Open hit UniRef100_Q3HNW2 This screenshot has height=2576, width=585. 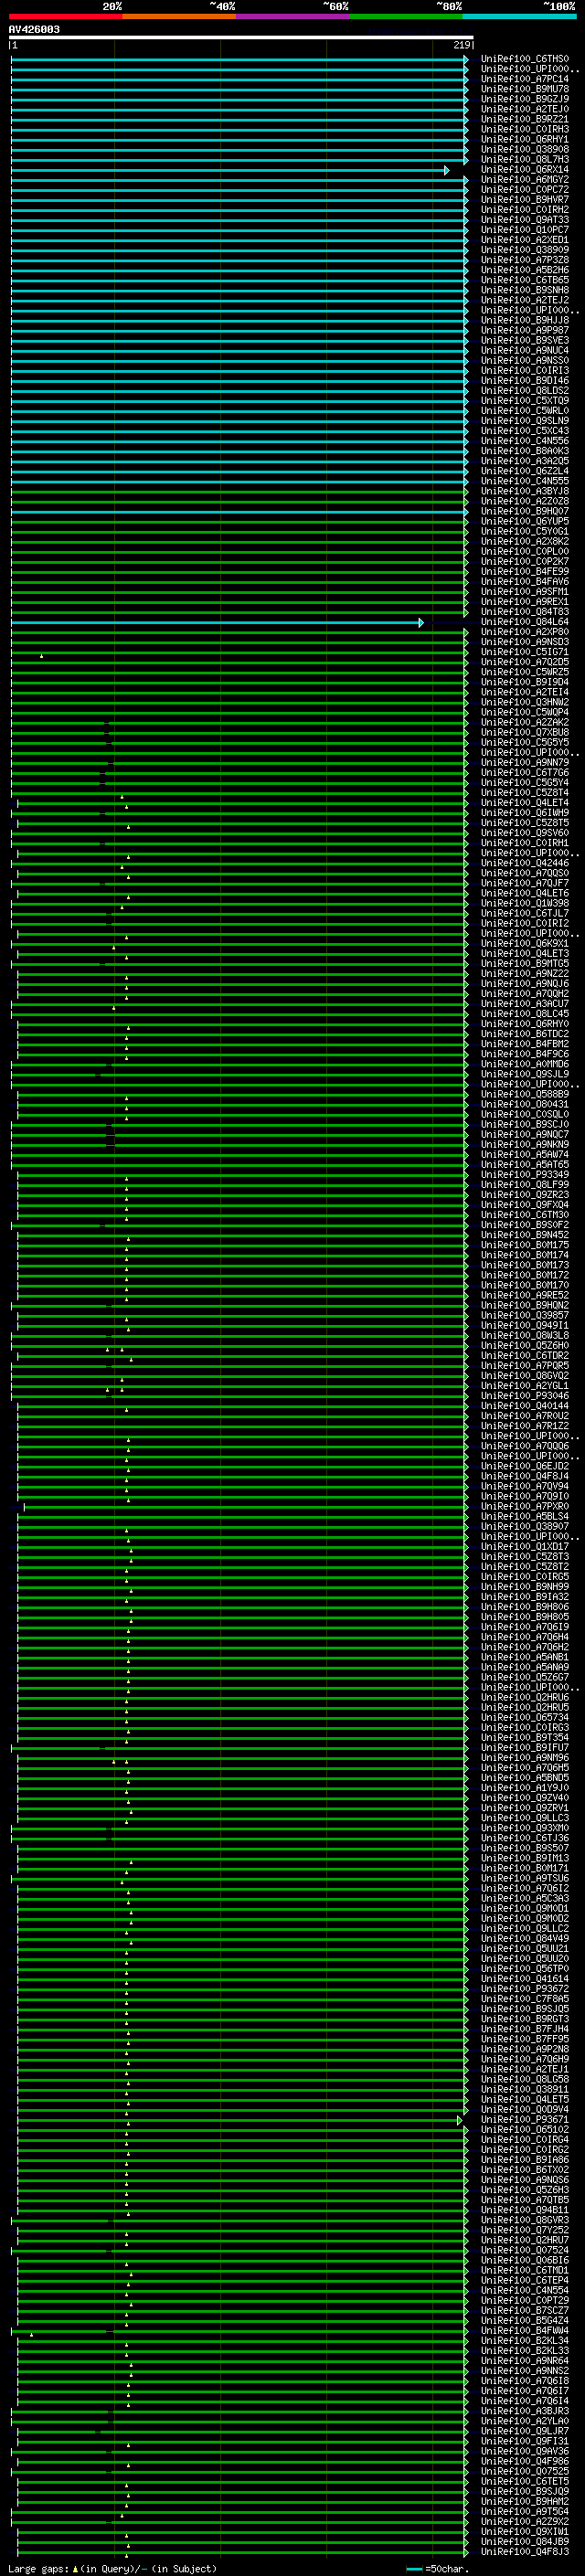pyautogui.click(x=525, y=702)
